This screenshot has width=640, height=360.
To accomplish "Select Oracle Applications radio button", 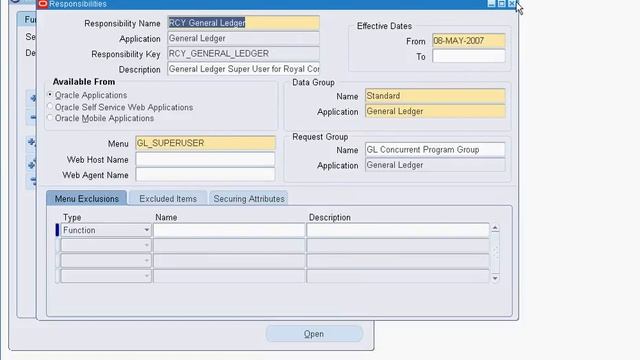I will [50, 95].
